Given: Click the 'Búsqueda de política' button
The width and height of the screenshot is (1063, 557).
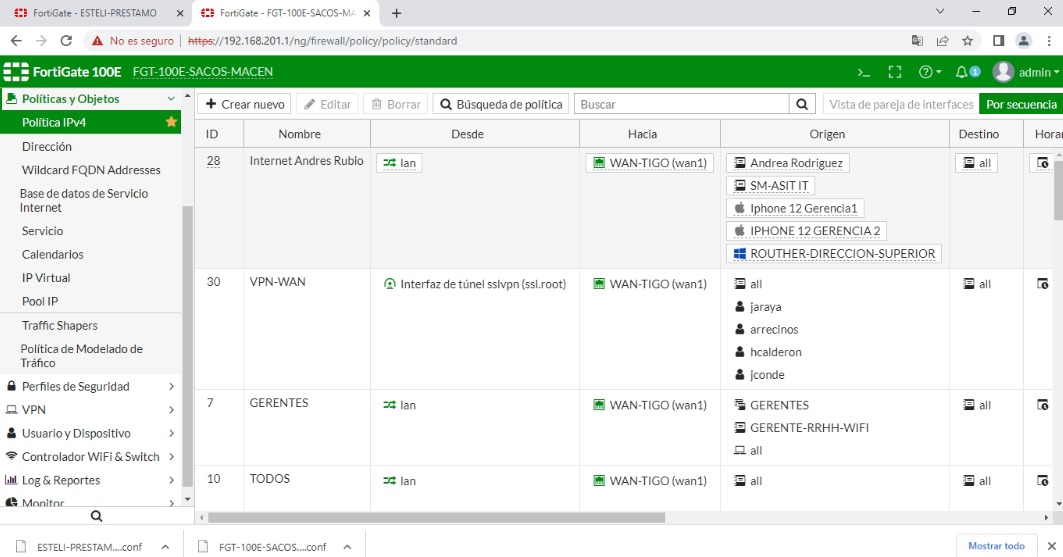Looking at the screenshot, I should 501,104.
